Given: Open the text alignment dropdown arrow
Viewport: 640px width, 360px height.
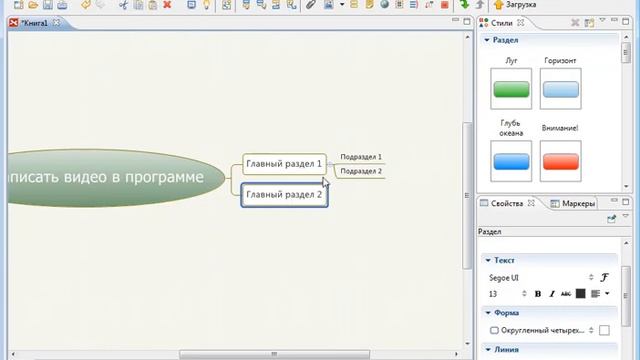Looking at the screenshot, I should 607,293.
